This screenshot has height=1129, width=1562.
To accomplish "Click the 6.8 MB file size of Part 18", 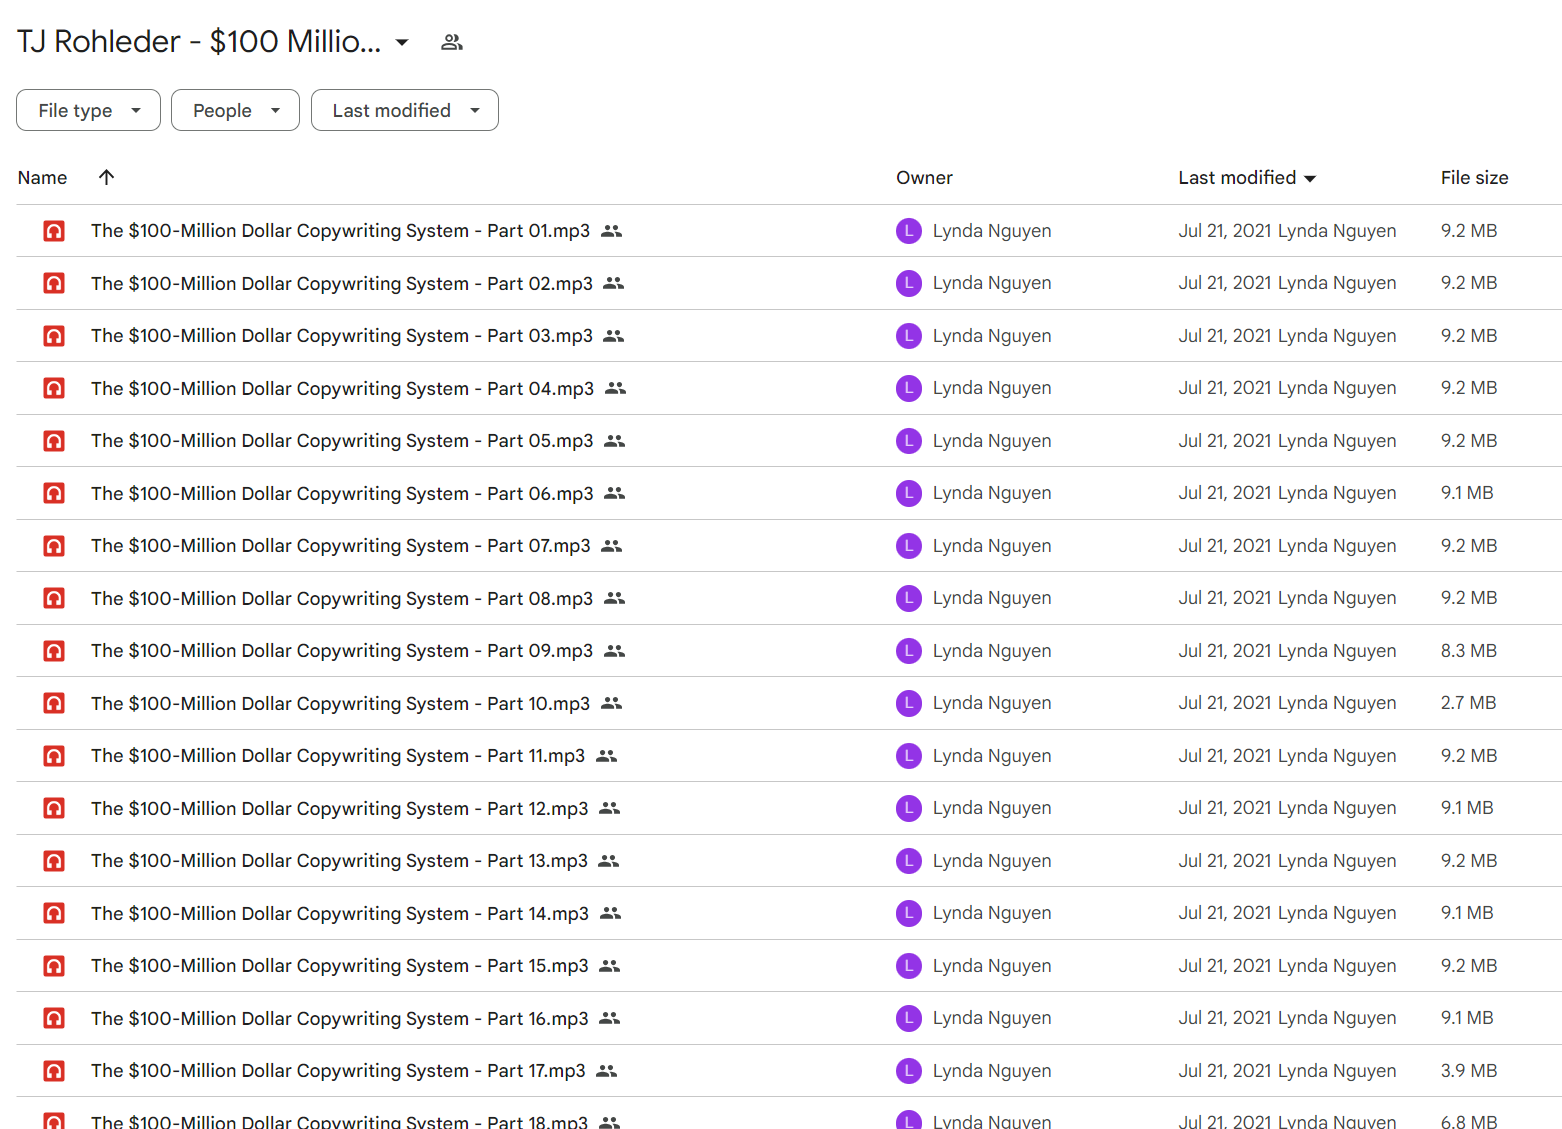I will coord(1469,1121).
